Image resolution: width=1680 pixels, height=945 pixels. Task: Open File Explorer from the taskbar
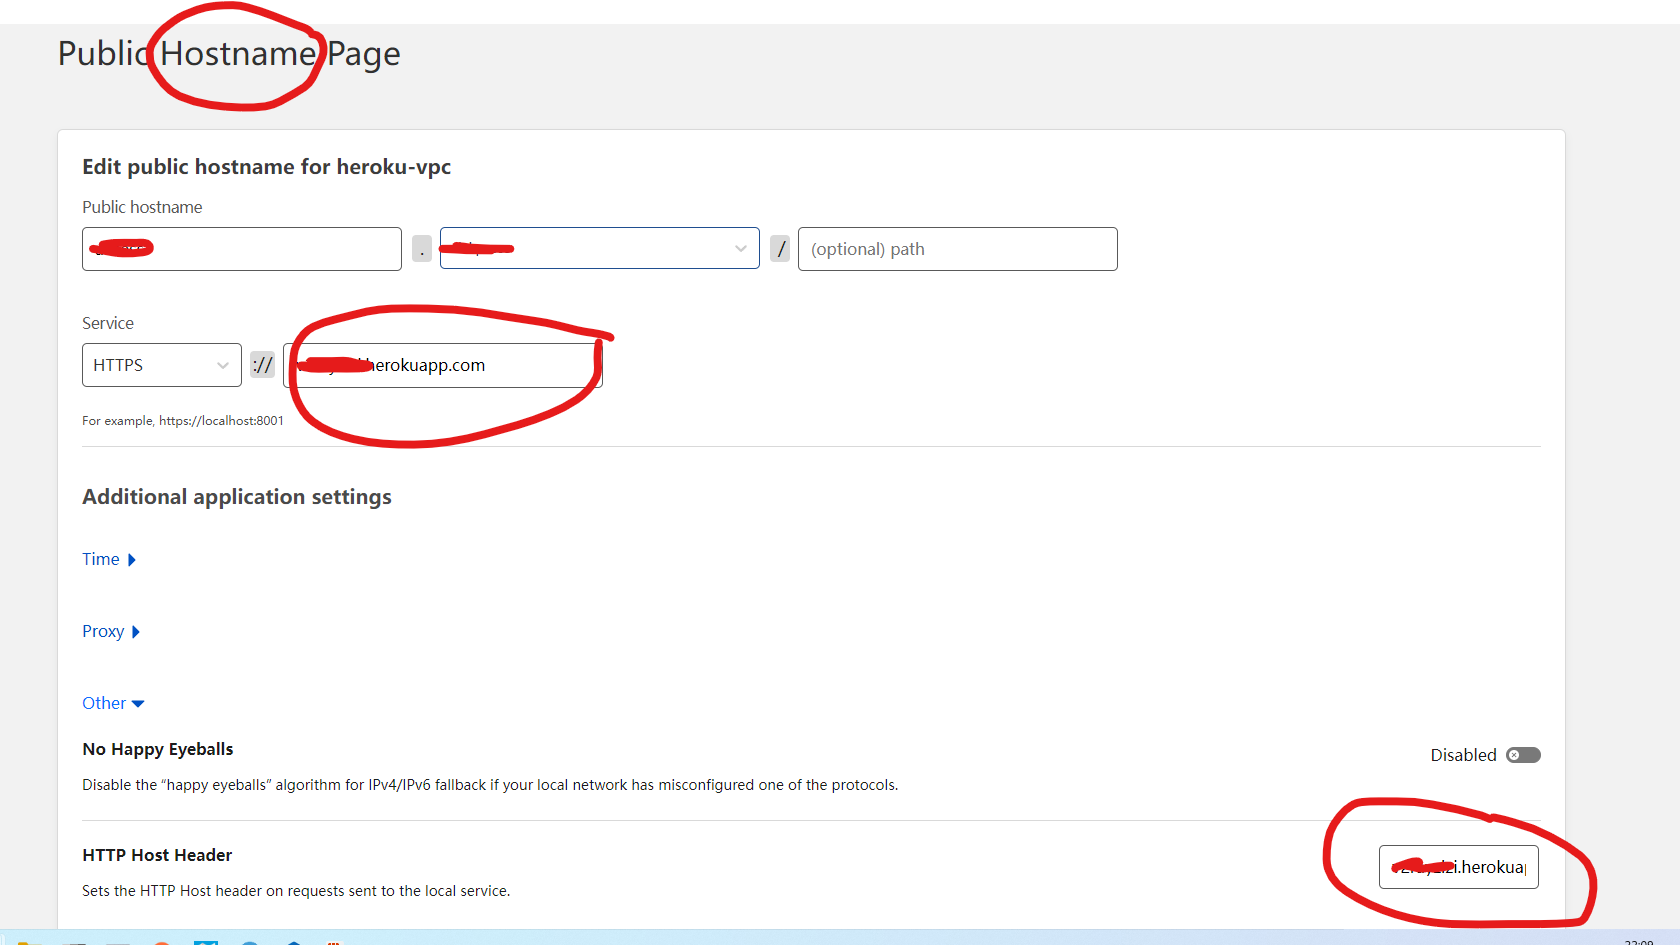27,940
